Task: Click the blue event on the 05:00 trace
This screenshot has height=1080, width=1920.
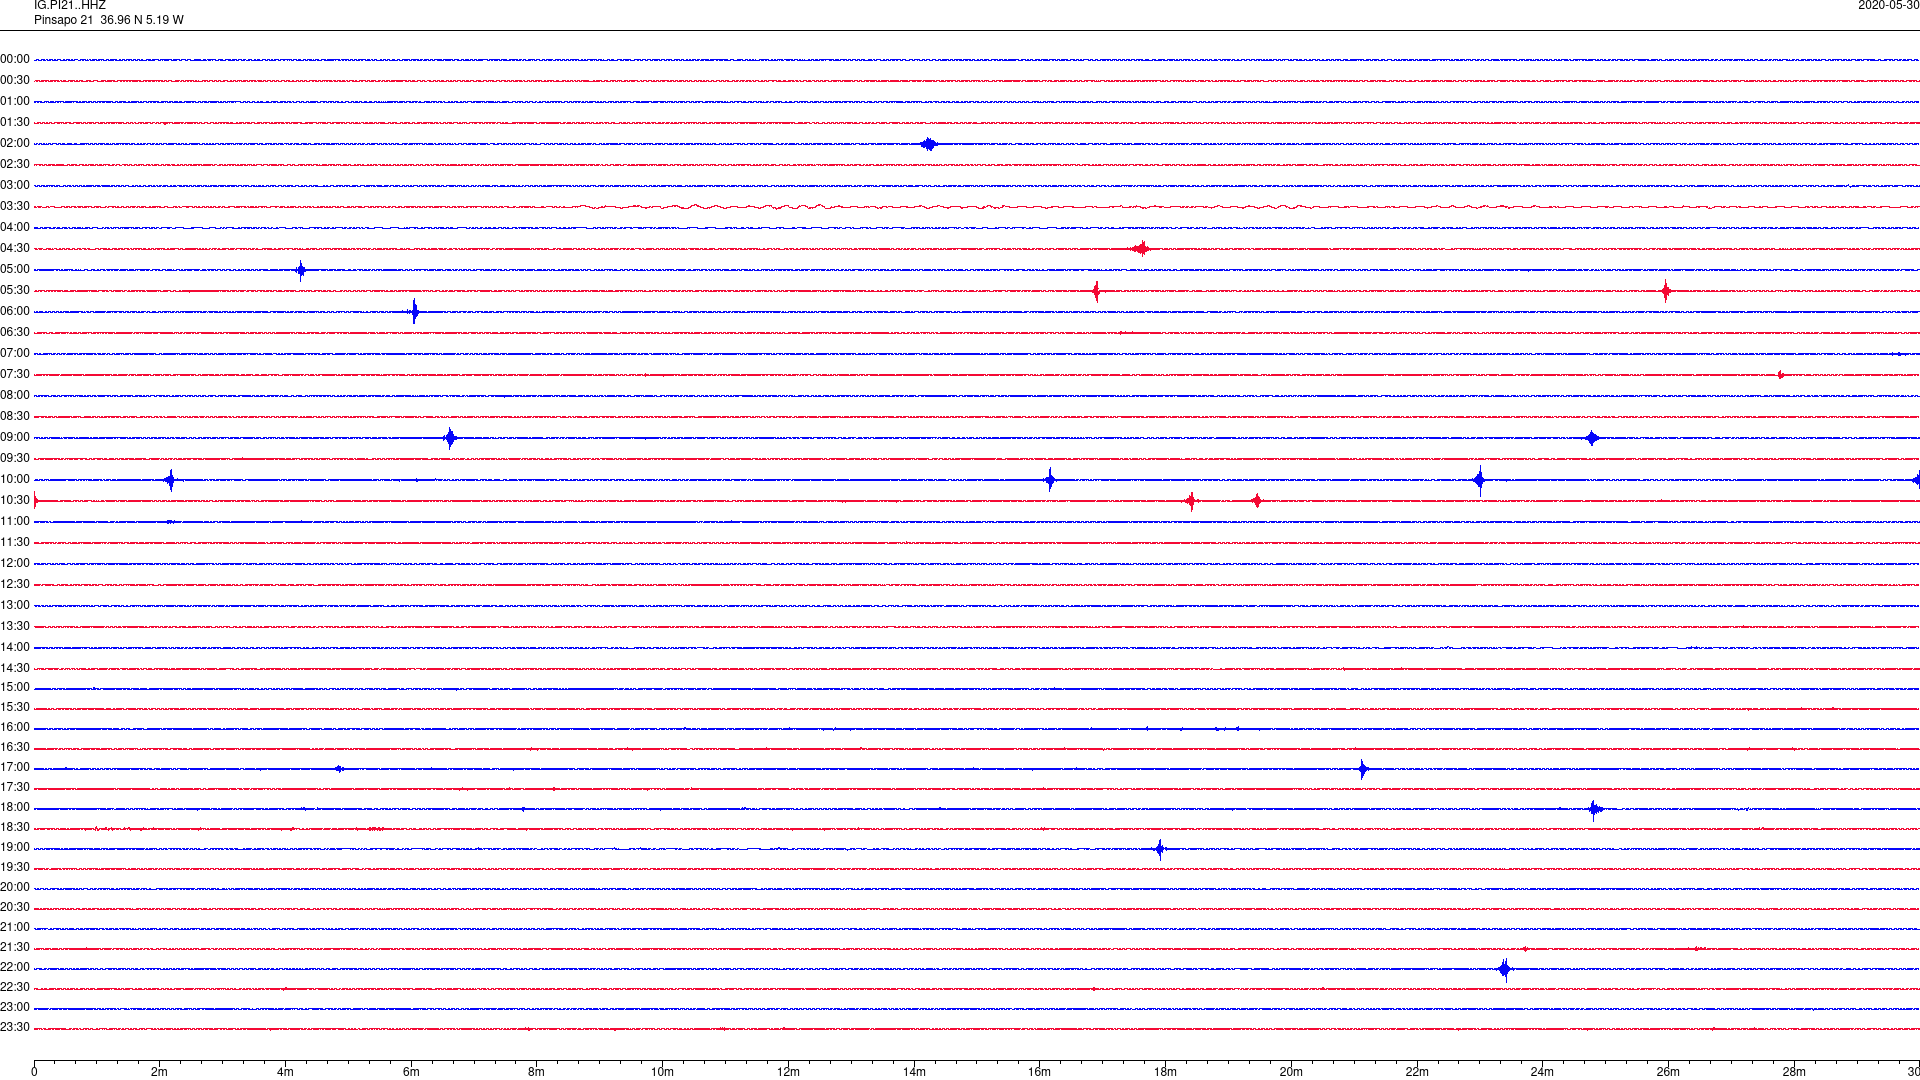Action: click(301, 270)
